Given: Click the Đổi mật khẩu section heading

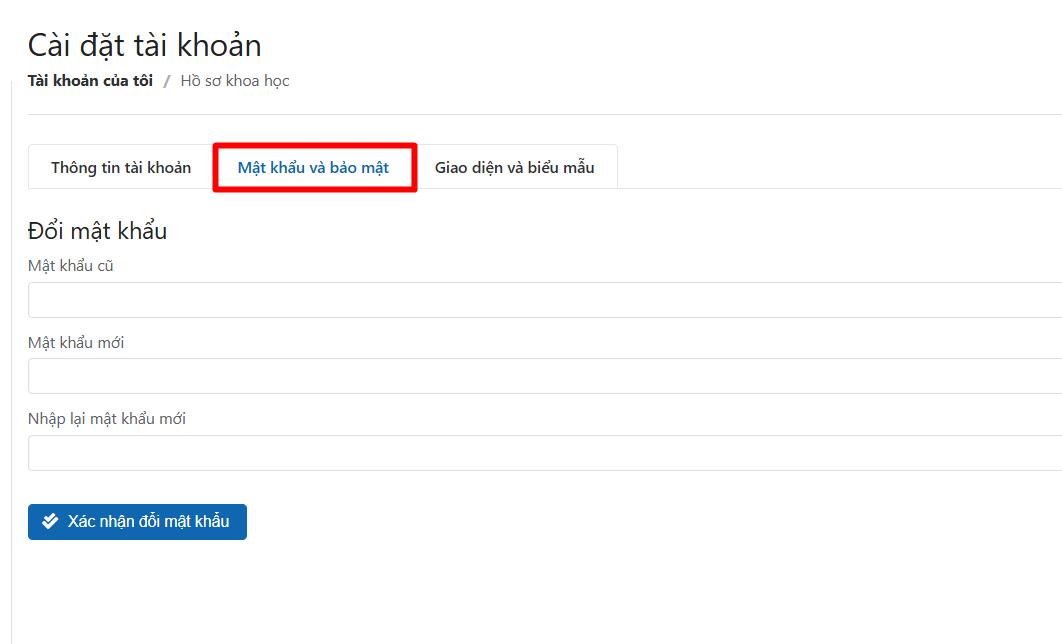Looking at the screenshot, I should coord(98,230).
